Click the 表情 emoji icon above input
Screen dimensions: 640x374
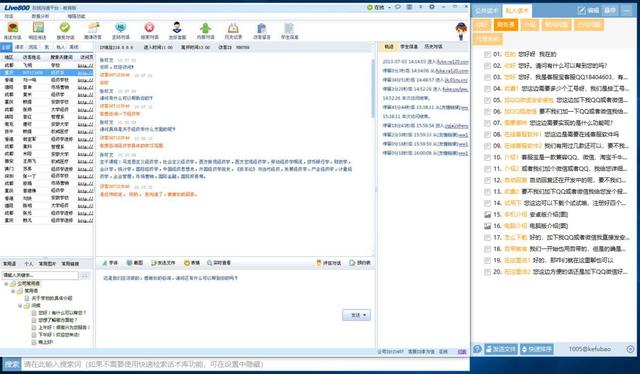[x=192, y=263]
